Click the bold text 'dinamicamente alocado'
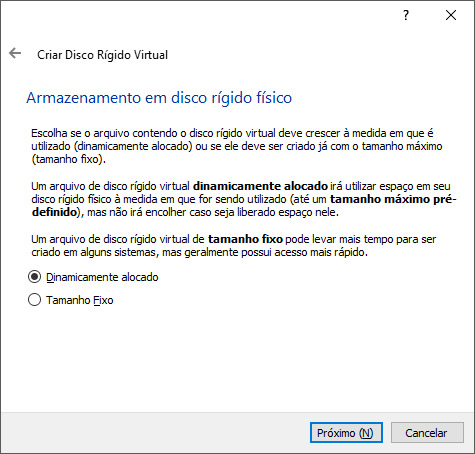This screenshot has height=454, width=475. 260,186
